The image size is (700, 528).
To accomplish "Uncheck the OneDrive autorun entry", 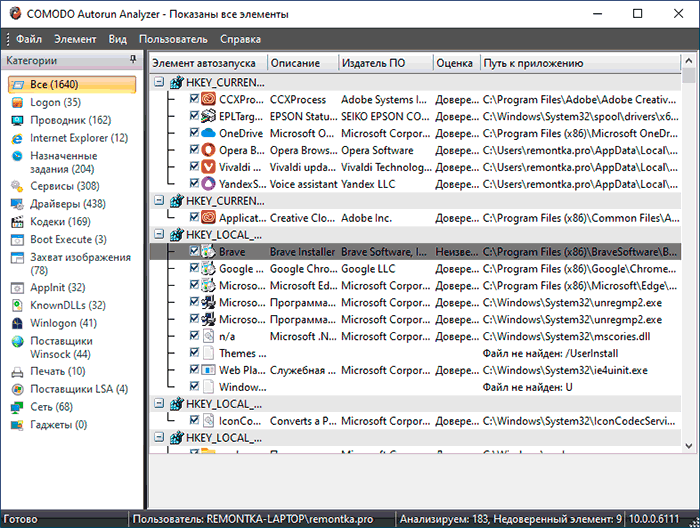I will (194, 133).
